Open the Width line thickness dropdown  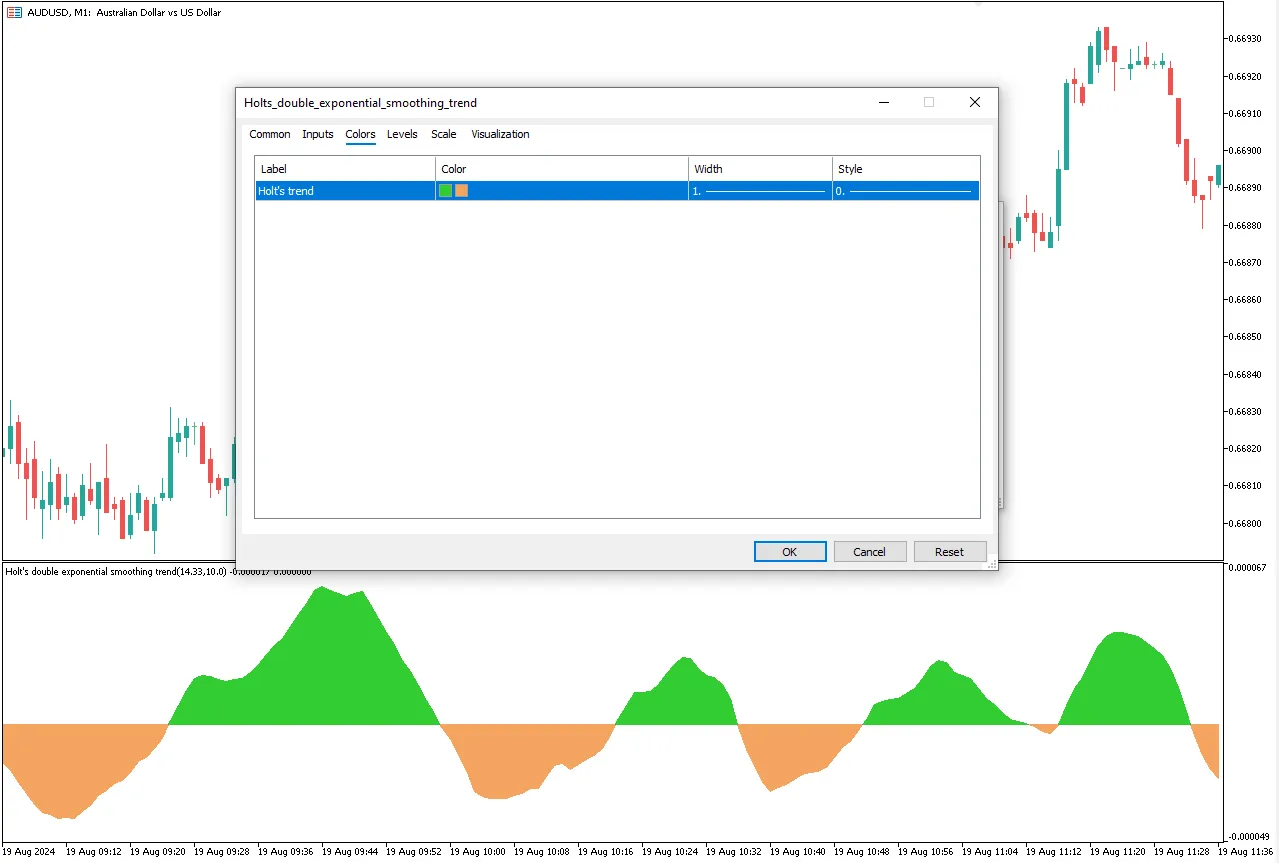click(x=760, y=191)
